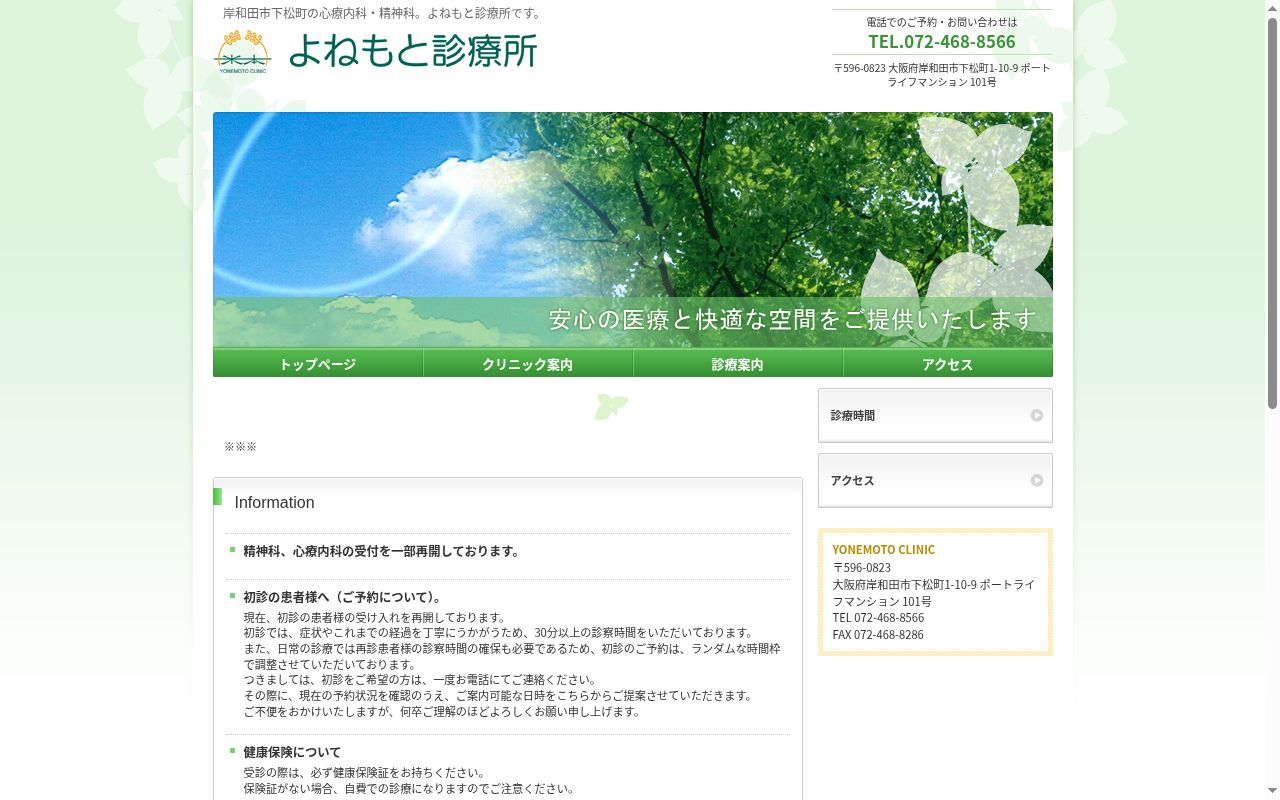Click the 精神科、心療内科の受付 notice heading
Viewport: 1280px width, 800px height.
(382, 551)
